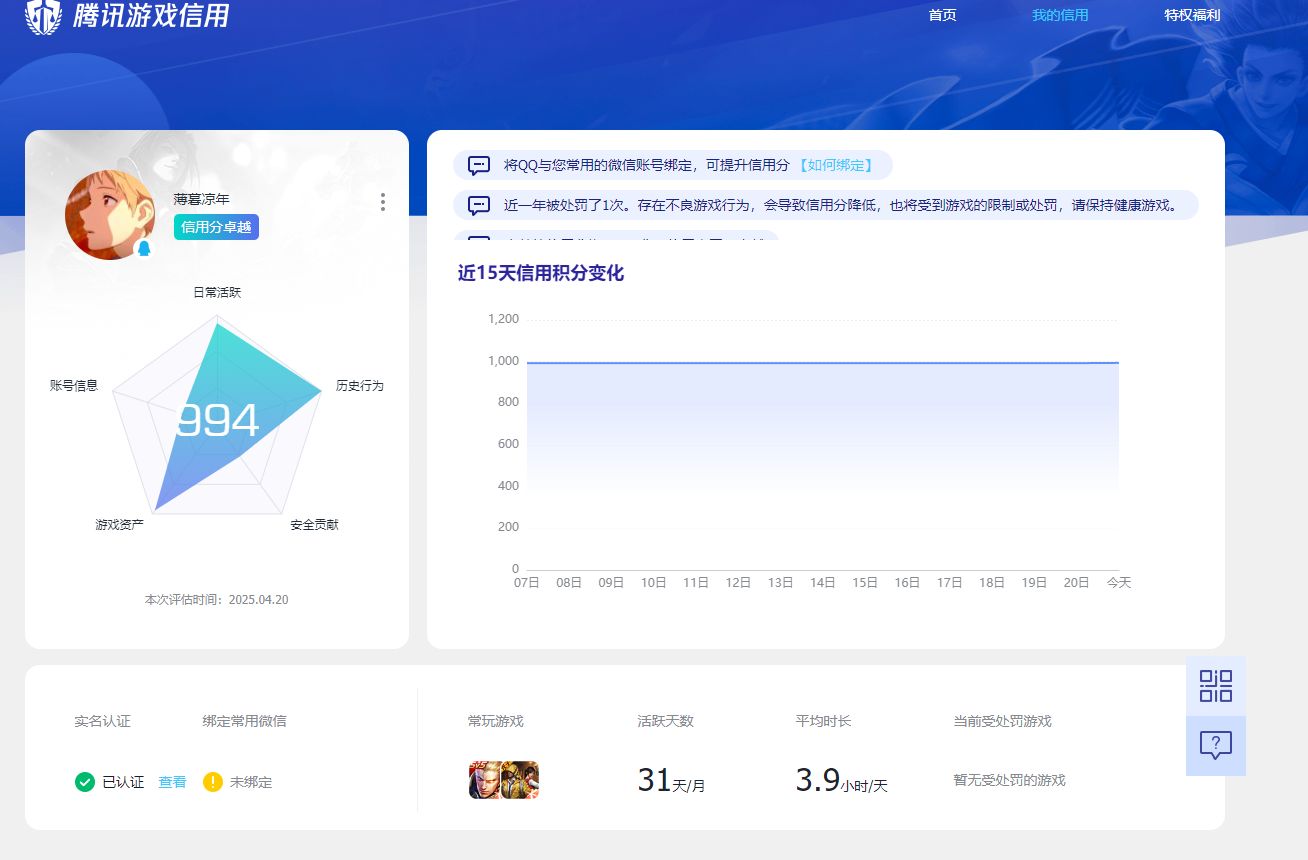Click the 绑定常用微信 label

[x=245, y=721]
